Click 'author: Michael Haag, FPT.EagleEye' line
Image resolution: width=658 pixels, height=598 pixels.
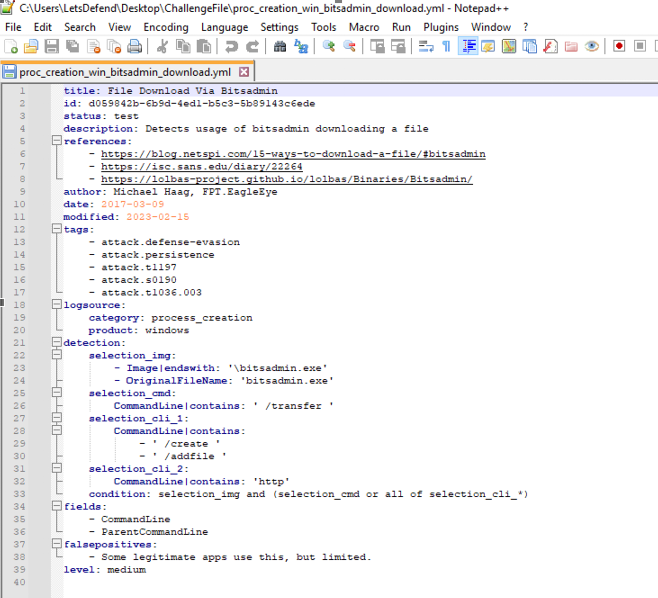pyautogui.click(x=170, y=192)
